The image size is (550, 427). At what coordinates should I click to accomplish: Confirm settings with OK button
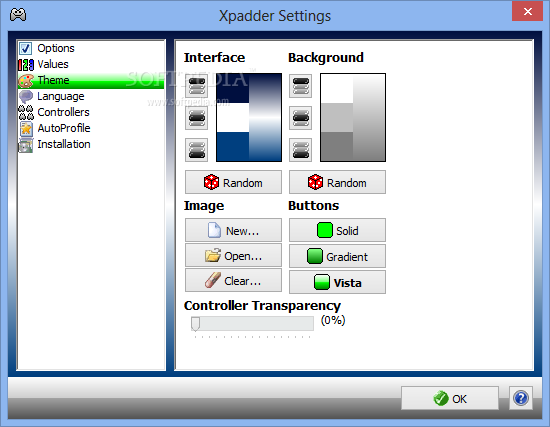point(450,398)
